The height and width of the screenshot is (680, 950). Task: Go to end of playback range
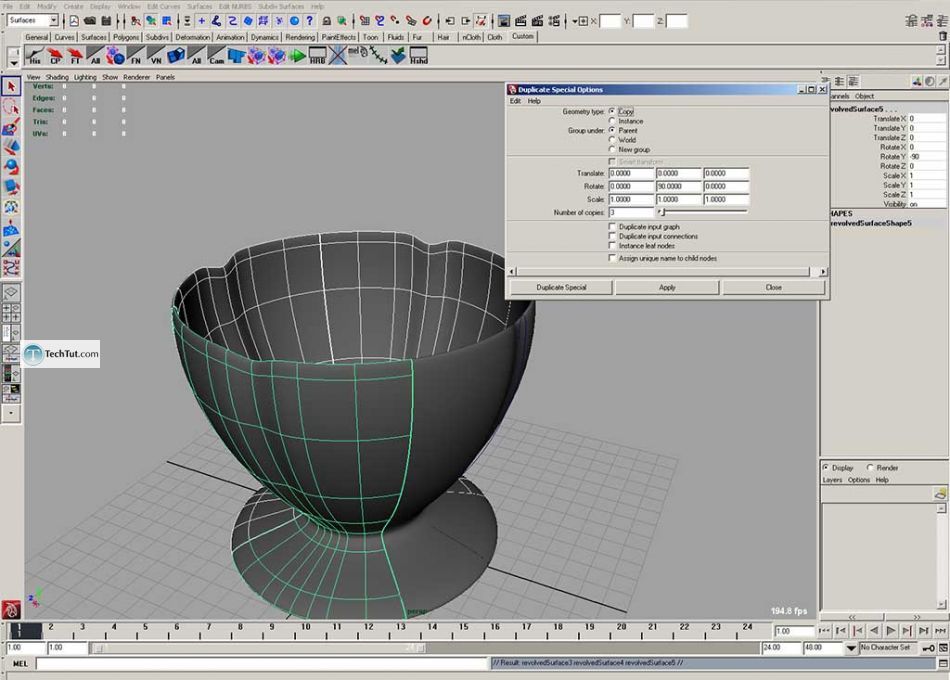click(940, 631)
